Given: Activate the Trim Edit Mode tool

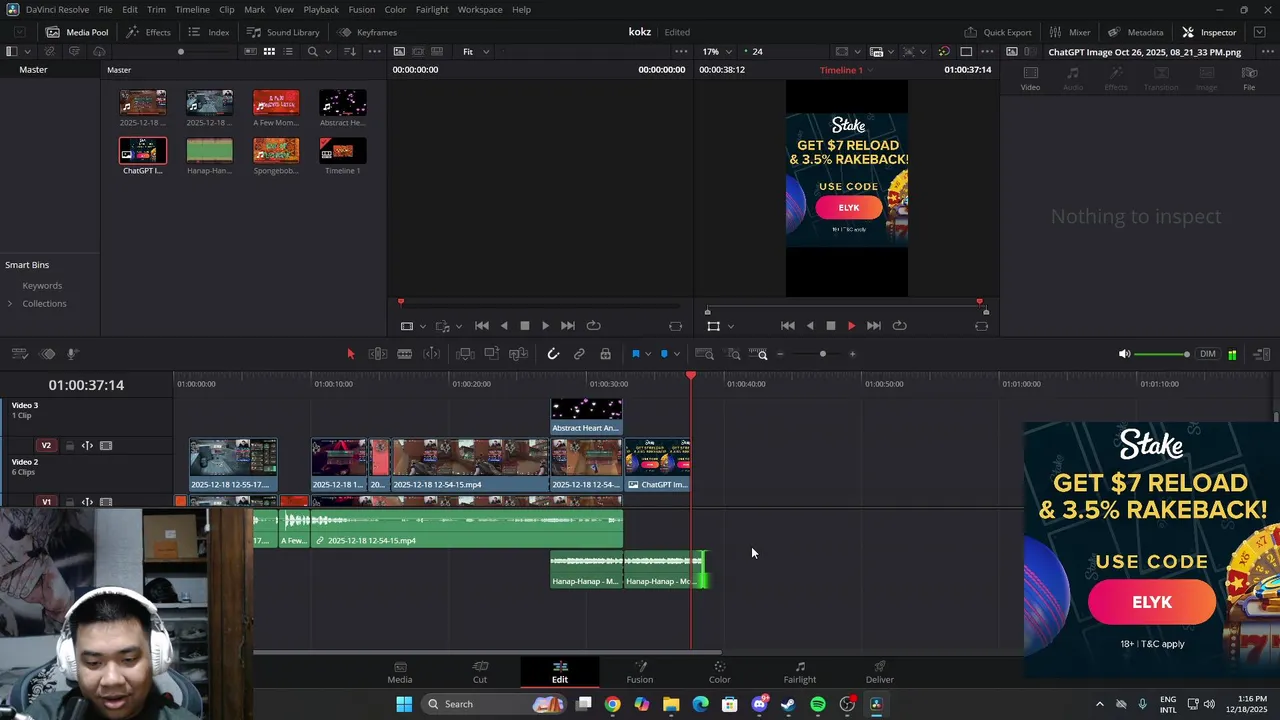Looking at the screenshot, I should pyautogui.click(x=378, y=354).
